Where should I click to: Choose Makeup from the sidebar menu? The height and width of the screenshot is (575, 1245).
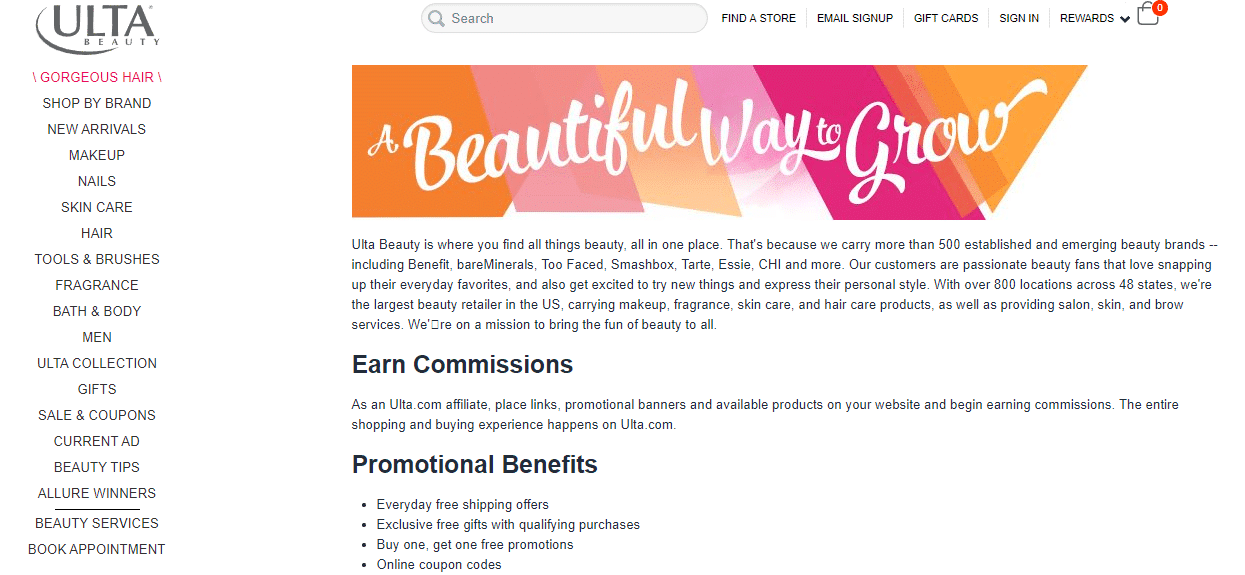[97, 155]
